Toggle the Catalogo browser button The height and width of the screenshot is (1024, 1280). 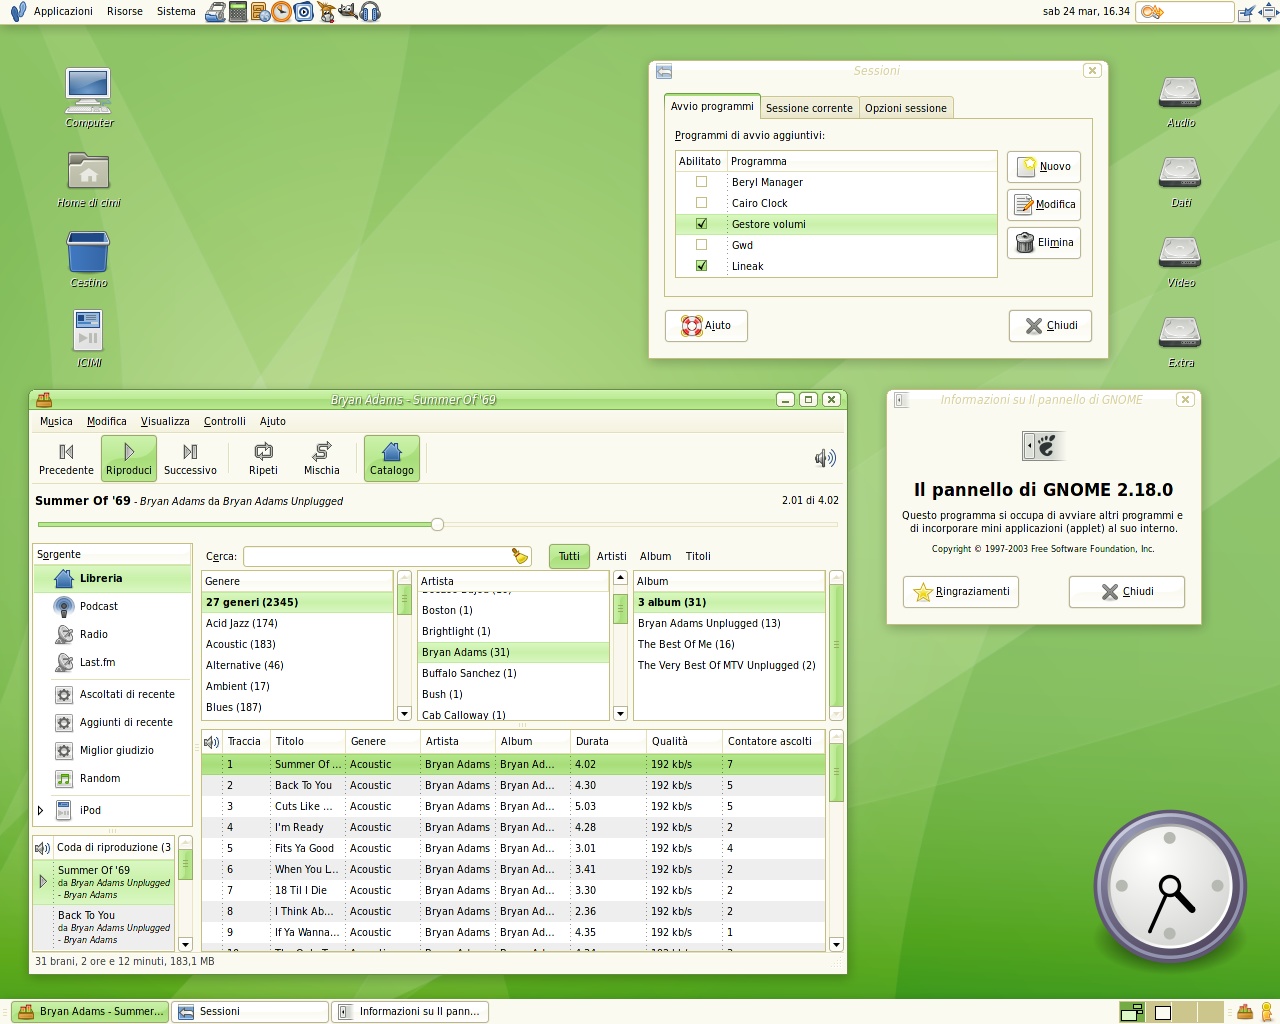pyautogui.click(x=392, y=459)
